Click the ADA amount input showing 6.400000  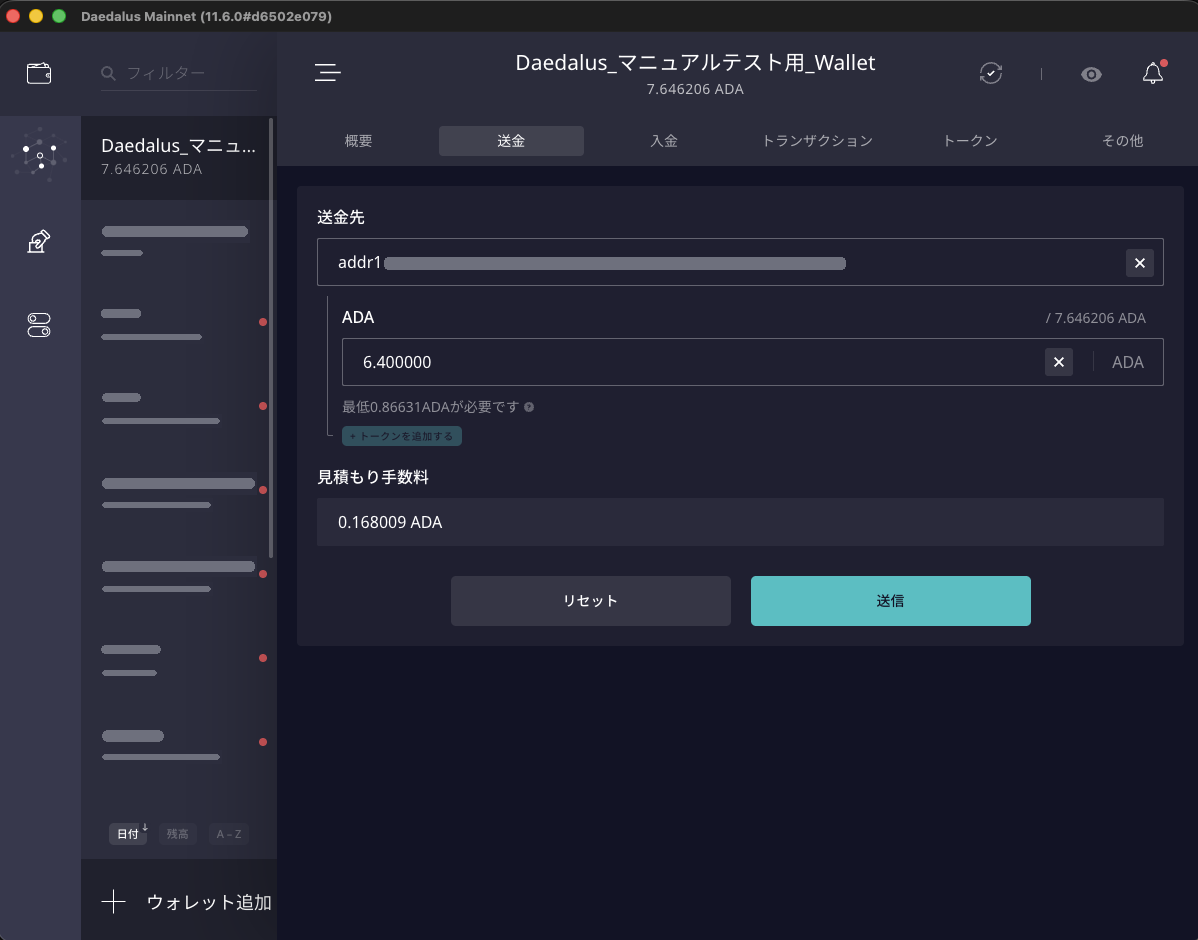(x=753, y=362)
